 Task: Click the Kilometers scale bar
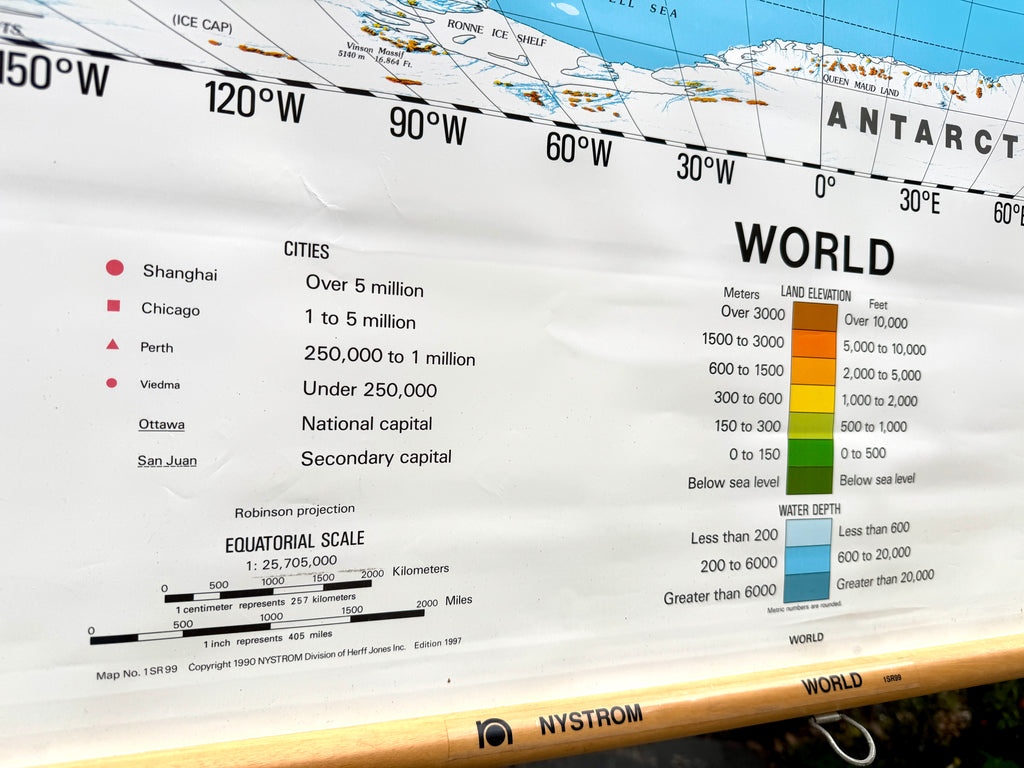[x=268, y=591]
